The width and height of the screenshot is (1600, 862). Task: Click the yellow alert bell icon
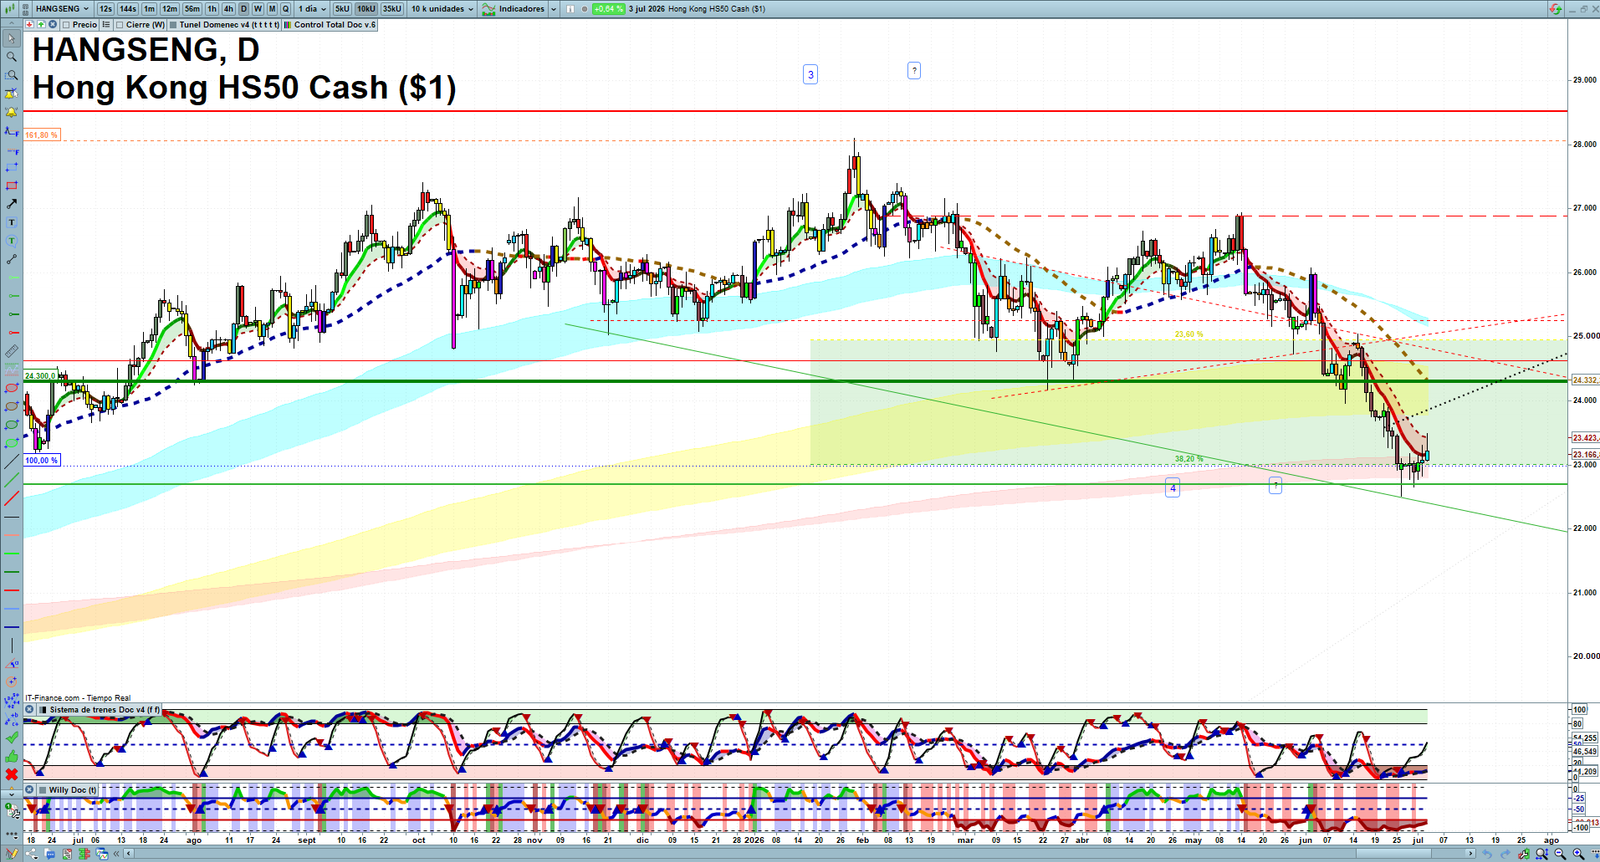coord(11,112)
